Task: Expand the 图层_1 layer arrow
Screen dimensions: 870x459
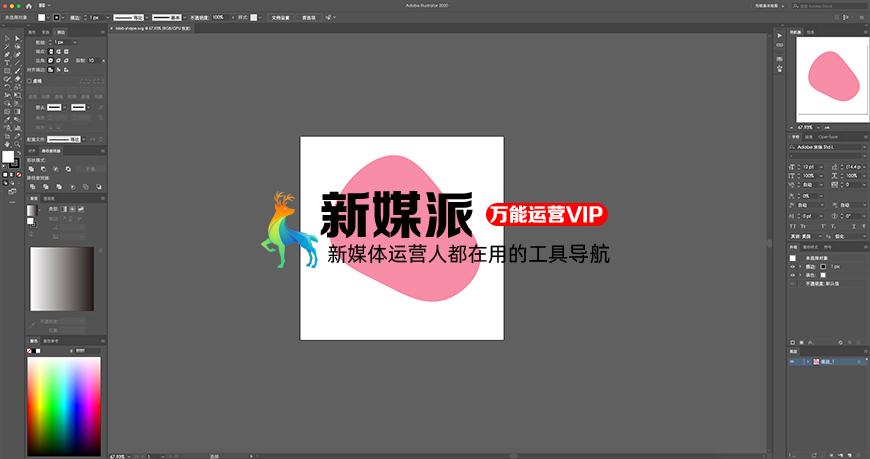Action: (808, 362)
